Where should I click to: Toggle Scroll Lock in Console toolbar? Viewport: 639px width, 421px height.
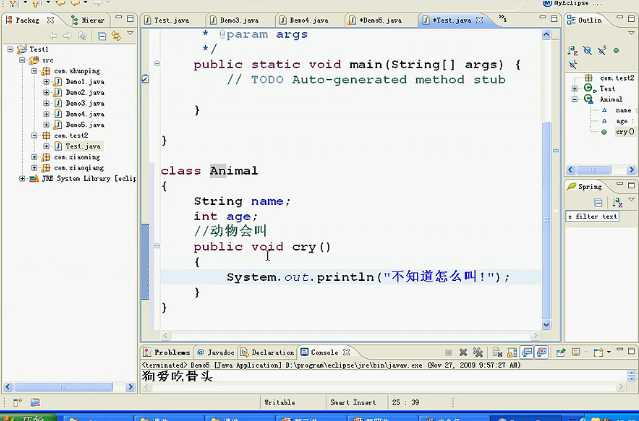pyautogui.click(x=512, y=352)
